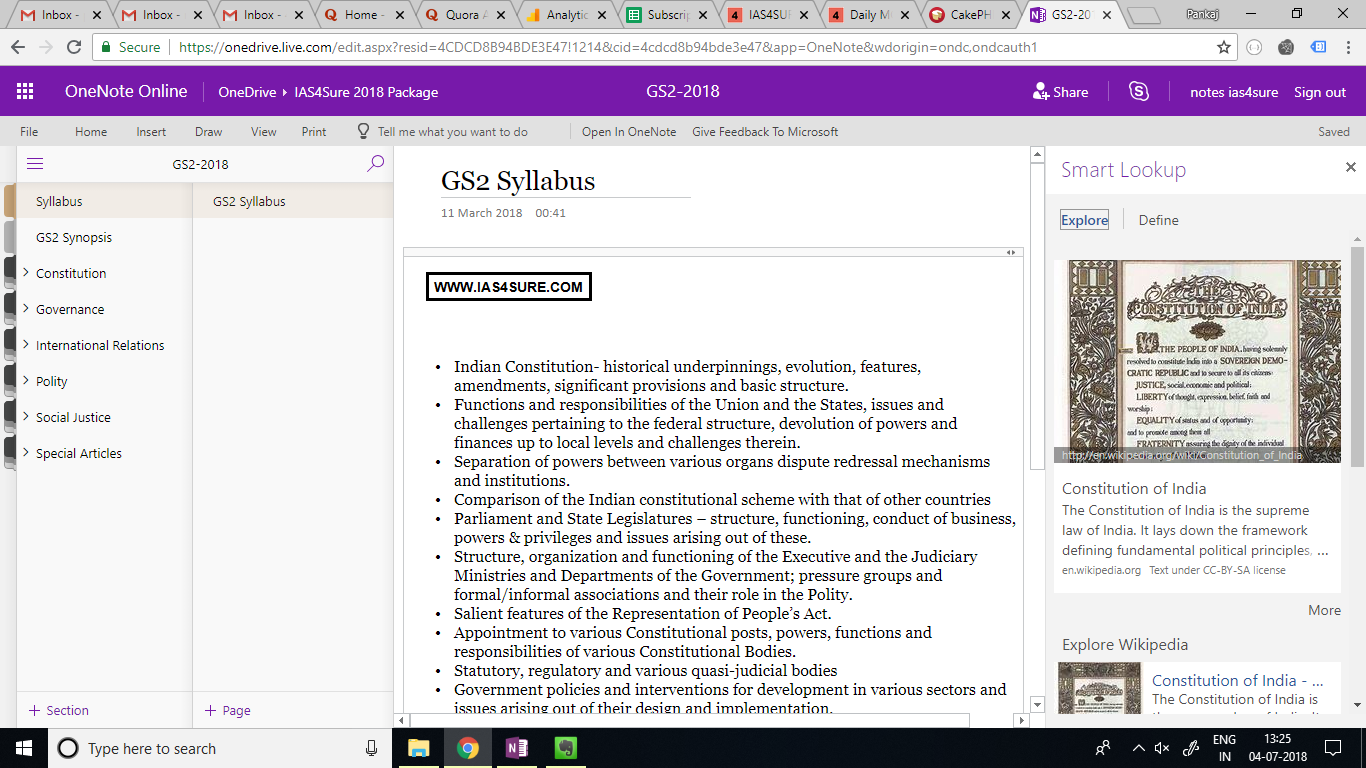The width and height of the screenshot is (1366, 768).
Task: Toggle the notebook navigation hamburger icon
Action: point(35,164)
